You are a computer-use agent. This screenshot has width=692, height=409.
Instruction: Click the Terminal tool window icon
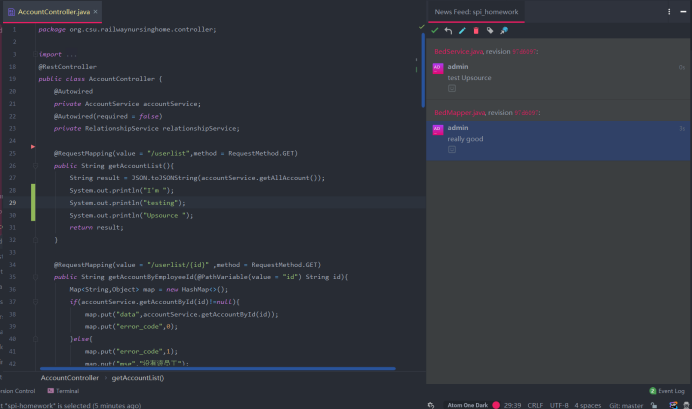(51, 391)
